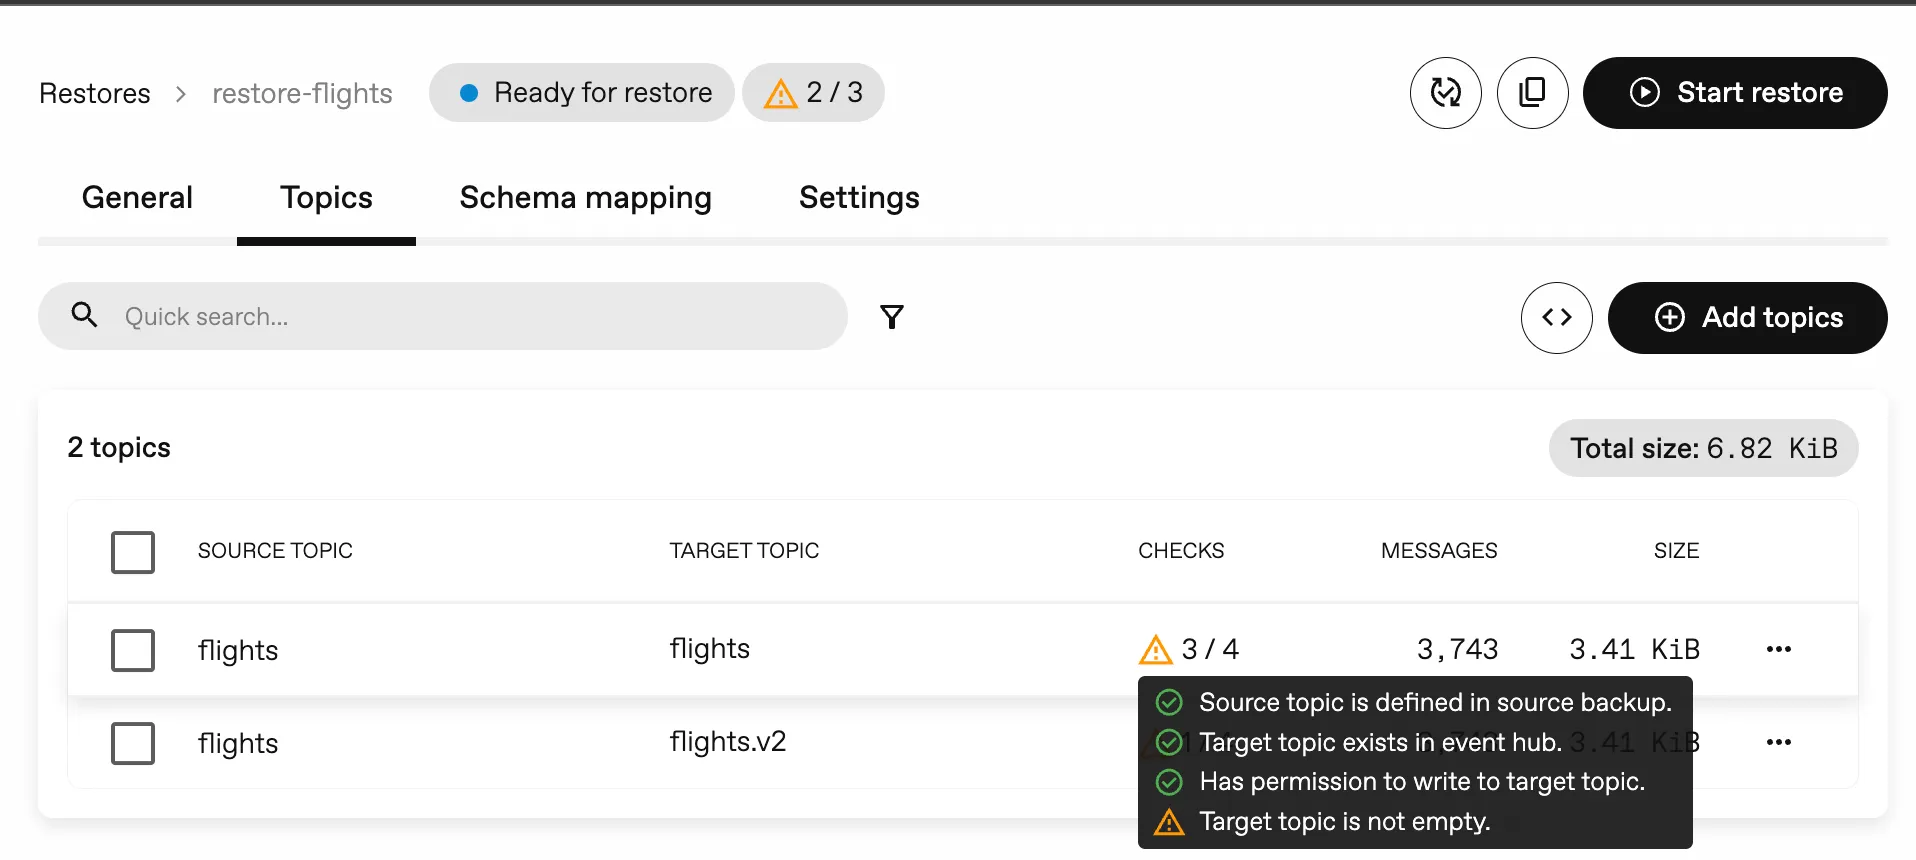Select the flights to flights.v2 row checkbox
This screenshot has width=1916, height=860.
[x=133, y=743]
